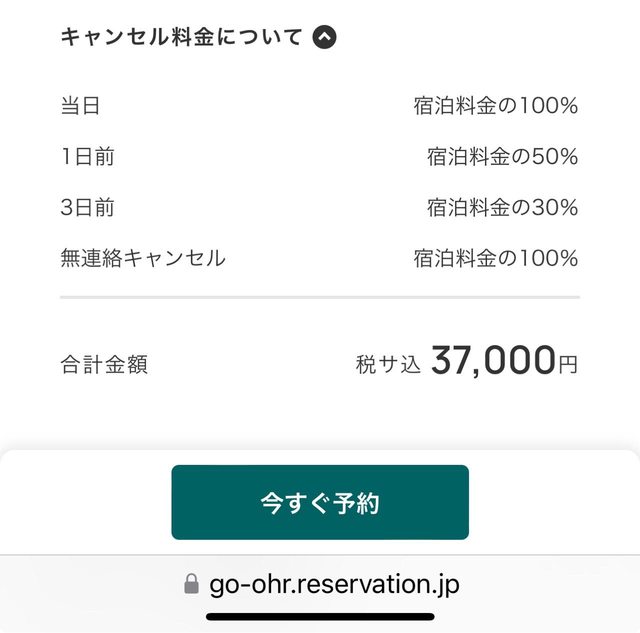Collapse the キャンセル料金について section chevron
The height and width of the screenshot is (633, 640).
coord(324,38)
